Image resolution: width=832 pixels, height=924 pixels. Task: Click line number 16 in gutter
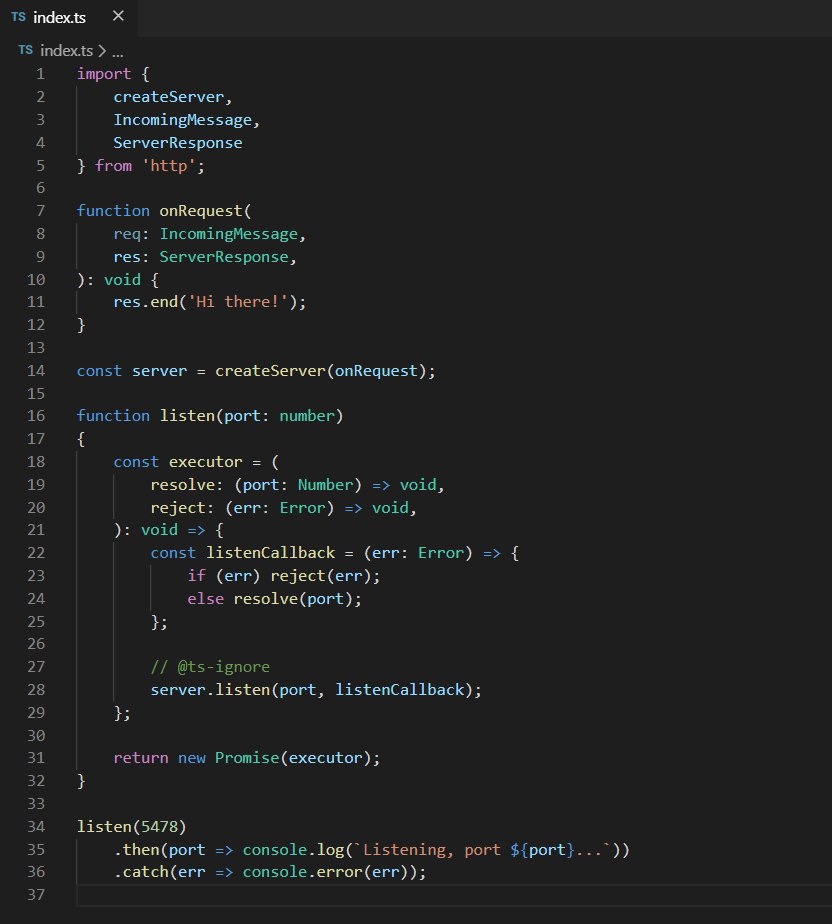pyautogui.click(x=36, y=416)
